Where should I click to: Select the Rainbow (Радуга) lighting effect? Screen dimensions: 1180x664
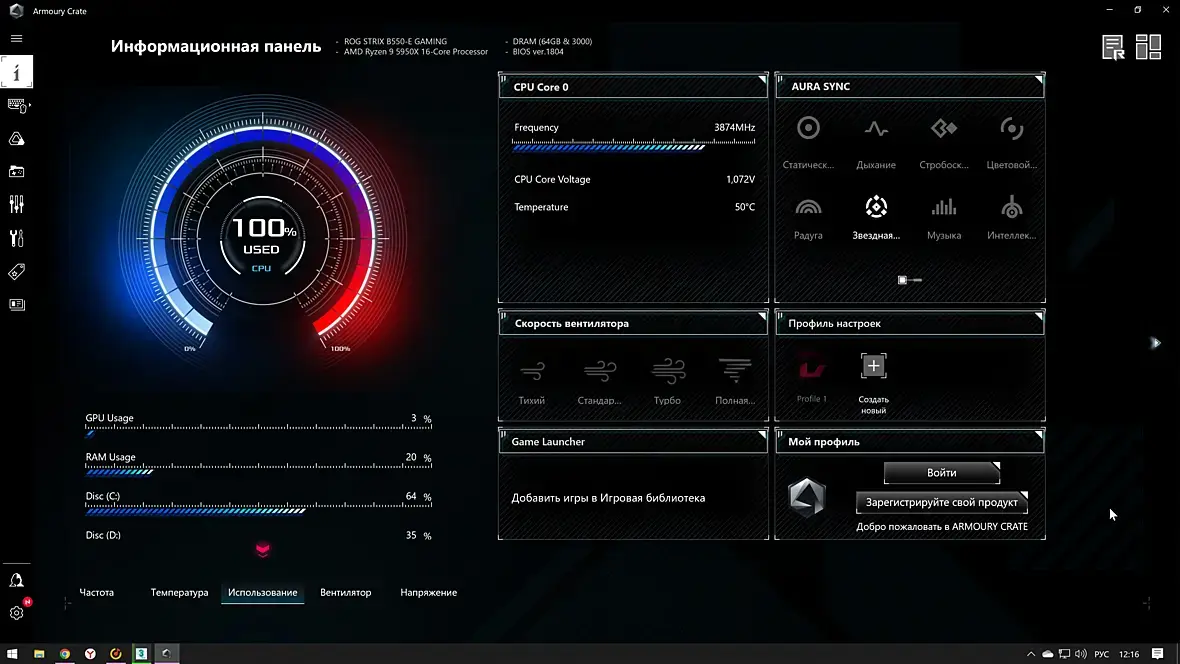point(808,207)
